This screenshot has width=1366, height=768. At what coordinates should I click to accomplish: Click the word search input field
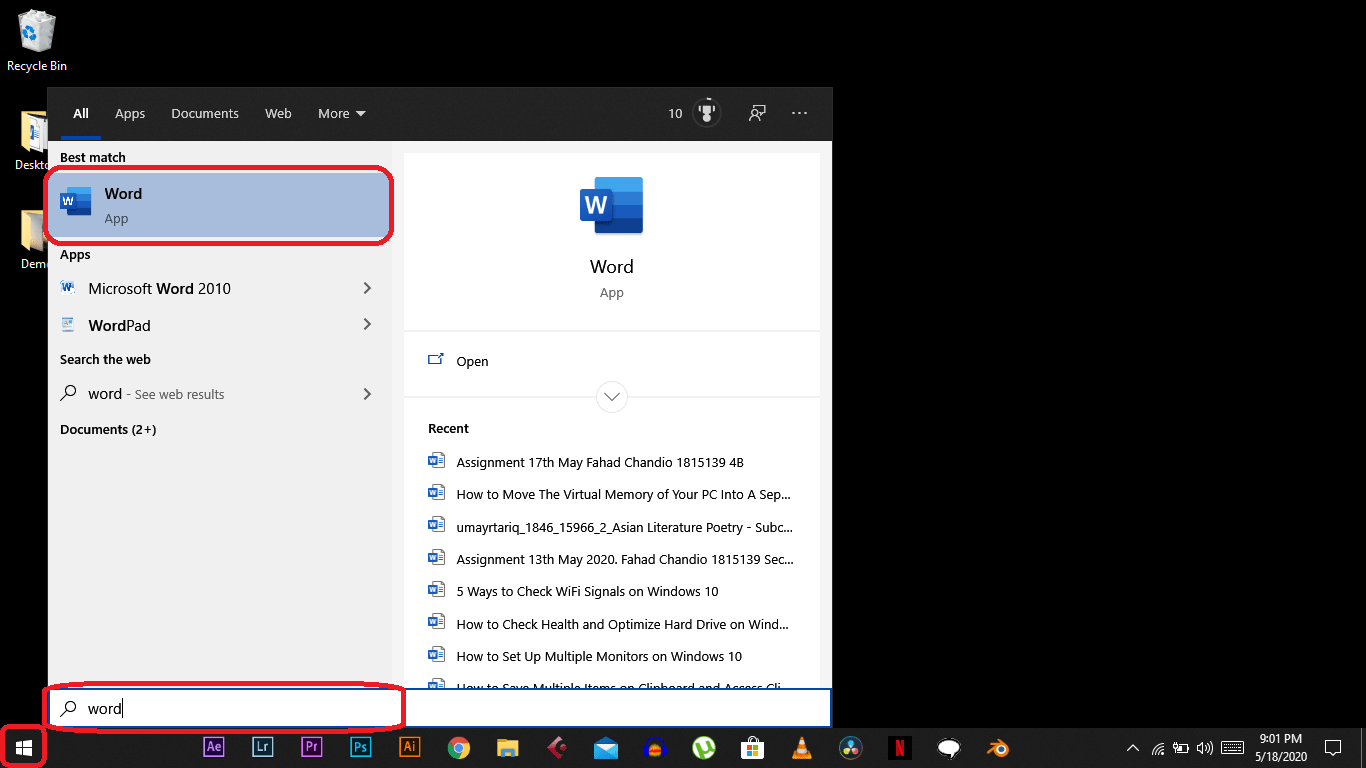click(x=224, y=708)
